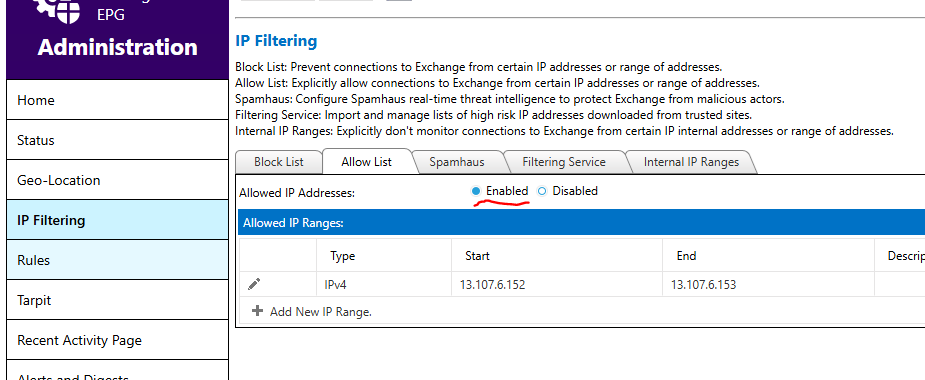The height and width of the screenshot is (380, 925).
Task: Switch to the Block List tab
Action: [278, 162]
